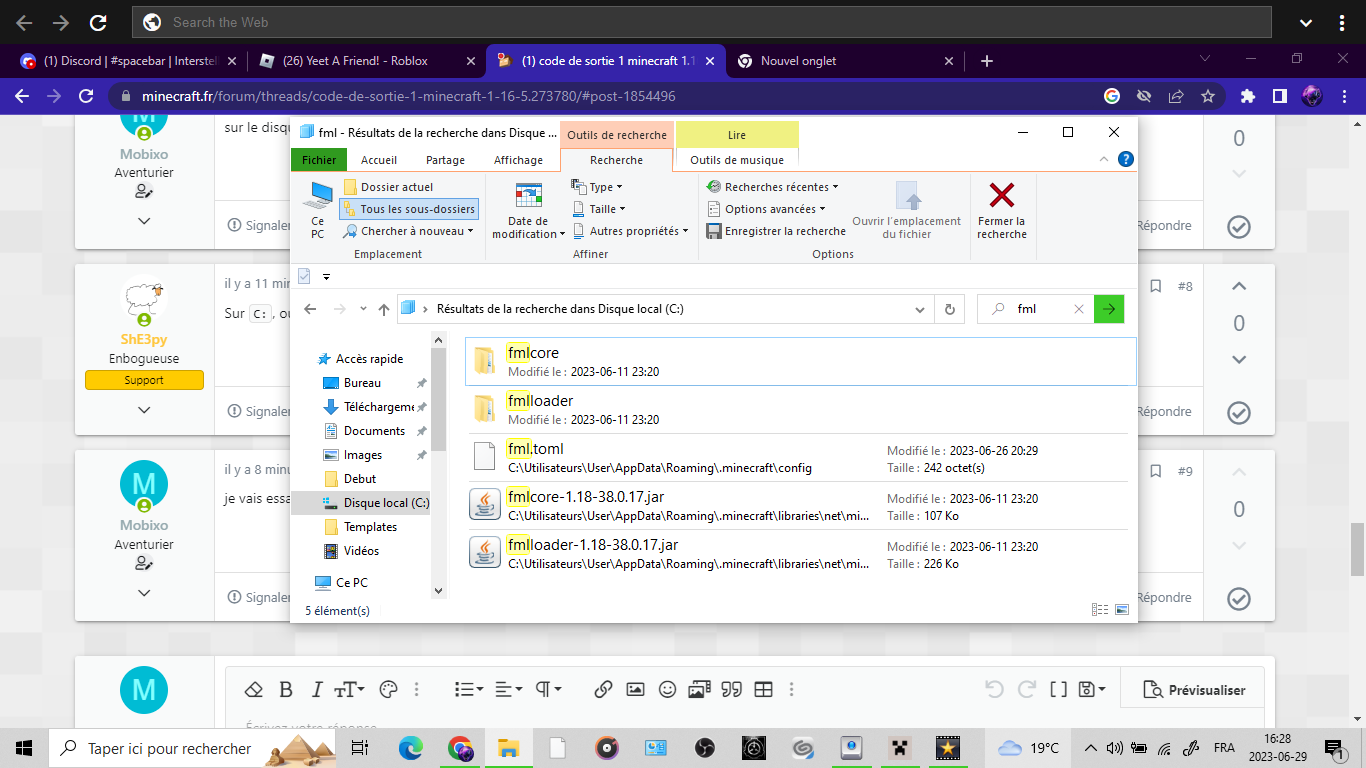Switch to Outils de musique tab
The image size is (1366, 768).
737,160
